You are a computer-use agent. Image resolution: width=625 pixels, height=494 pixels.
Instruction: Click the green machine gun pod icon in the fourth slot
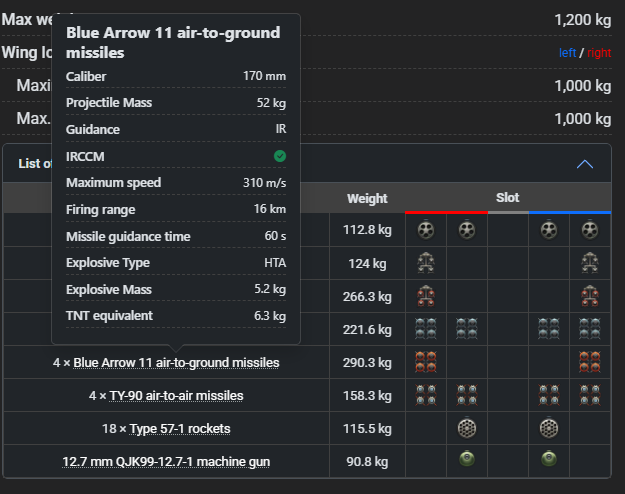point(549,459)
